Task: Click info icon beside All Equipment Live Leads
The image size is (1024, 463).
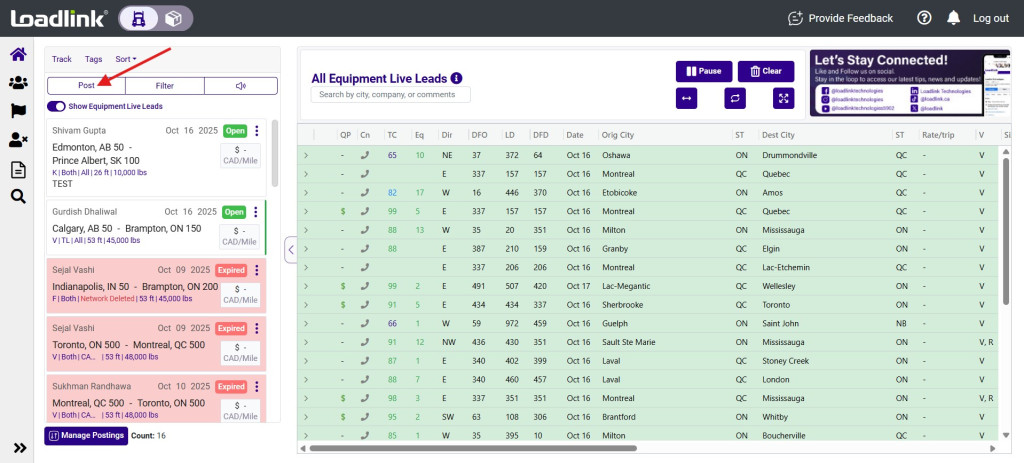Action: [x=457, y=78]
